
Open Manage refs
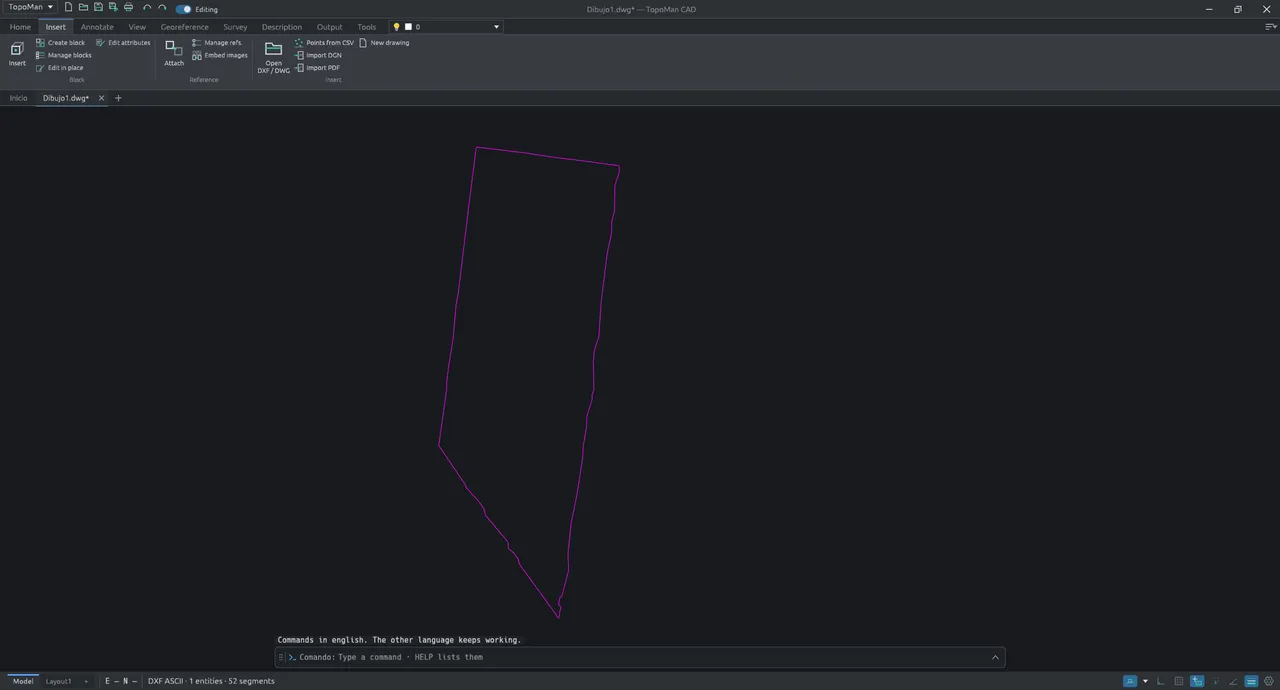tap(216, 43)
